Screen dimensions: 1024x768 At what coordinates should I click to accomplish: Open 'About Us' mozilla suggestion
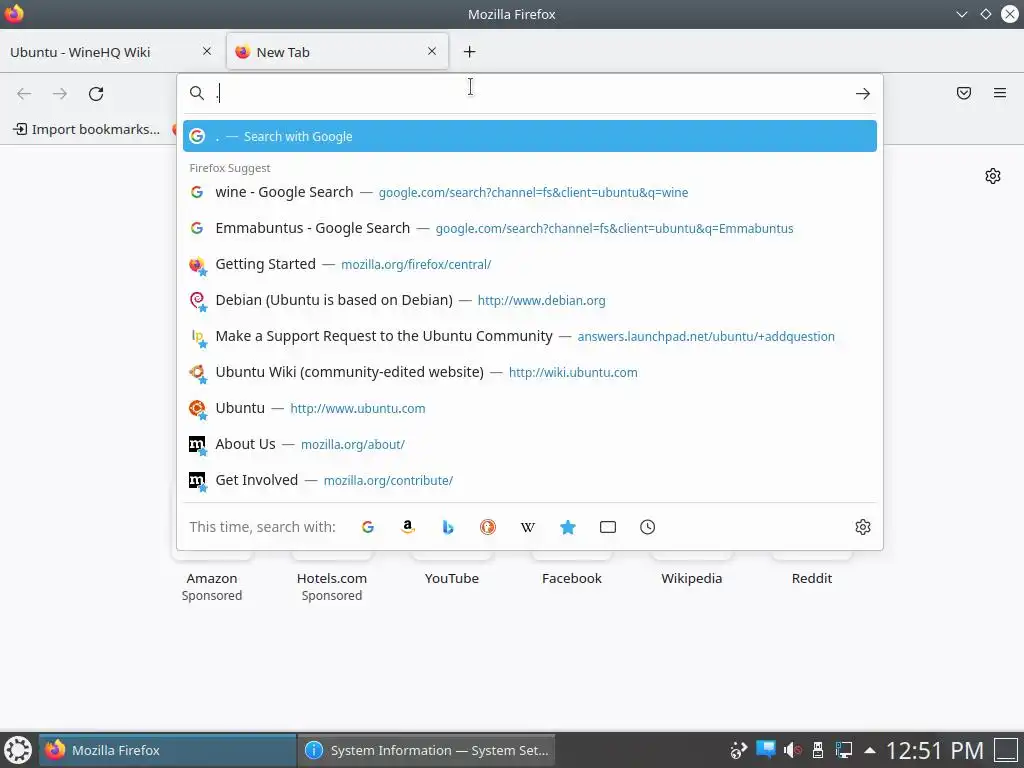tap(530, 443)
